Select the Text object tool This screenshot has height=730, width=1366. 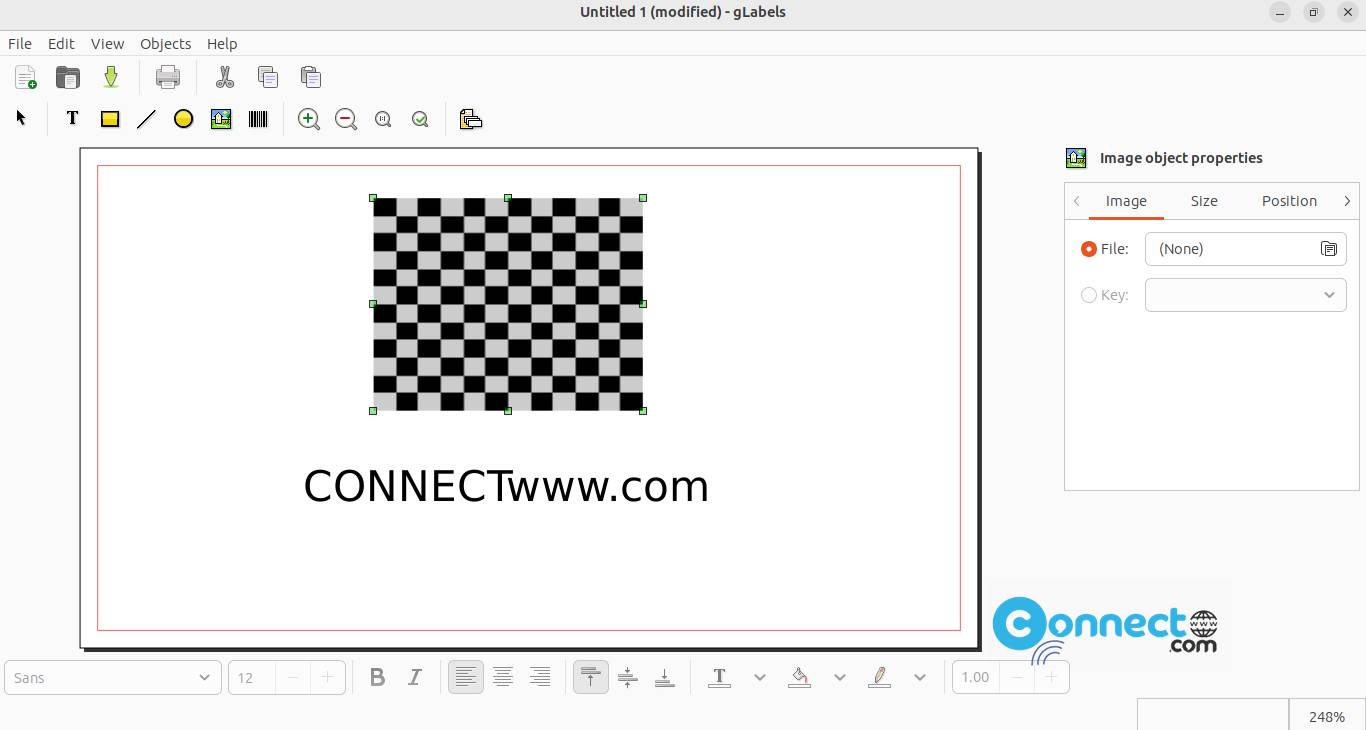click(72, 118)
